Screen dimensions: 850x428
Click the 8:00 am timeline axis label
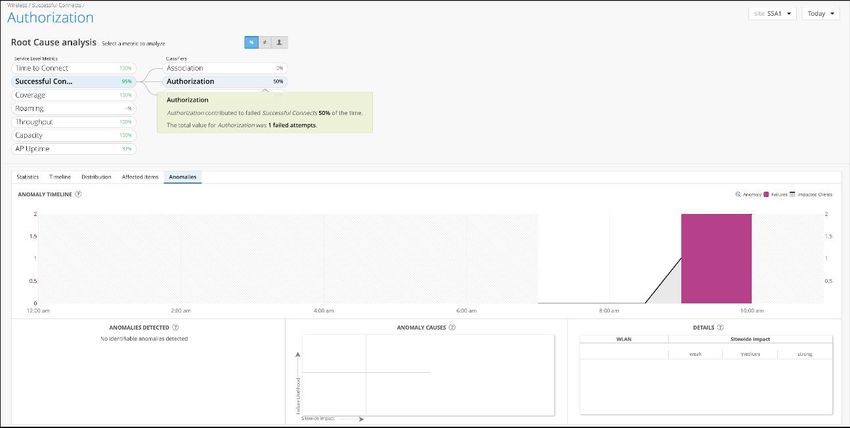609,310
